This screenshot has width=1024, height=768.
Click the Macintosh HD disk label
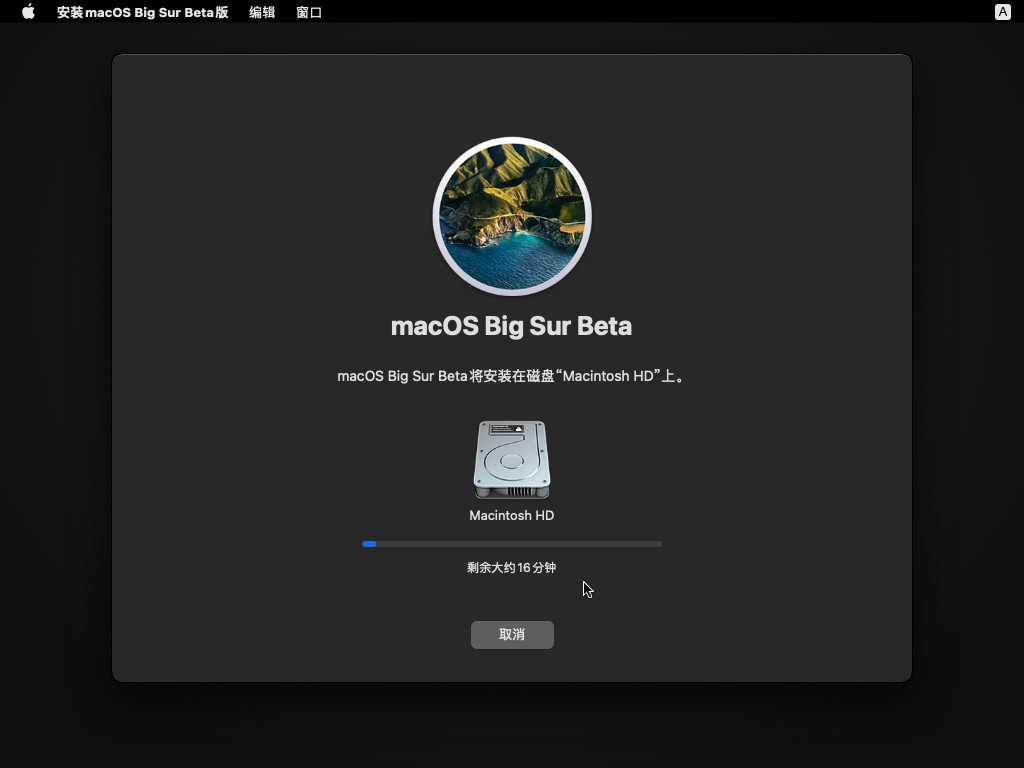tap(511, 515)
